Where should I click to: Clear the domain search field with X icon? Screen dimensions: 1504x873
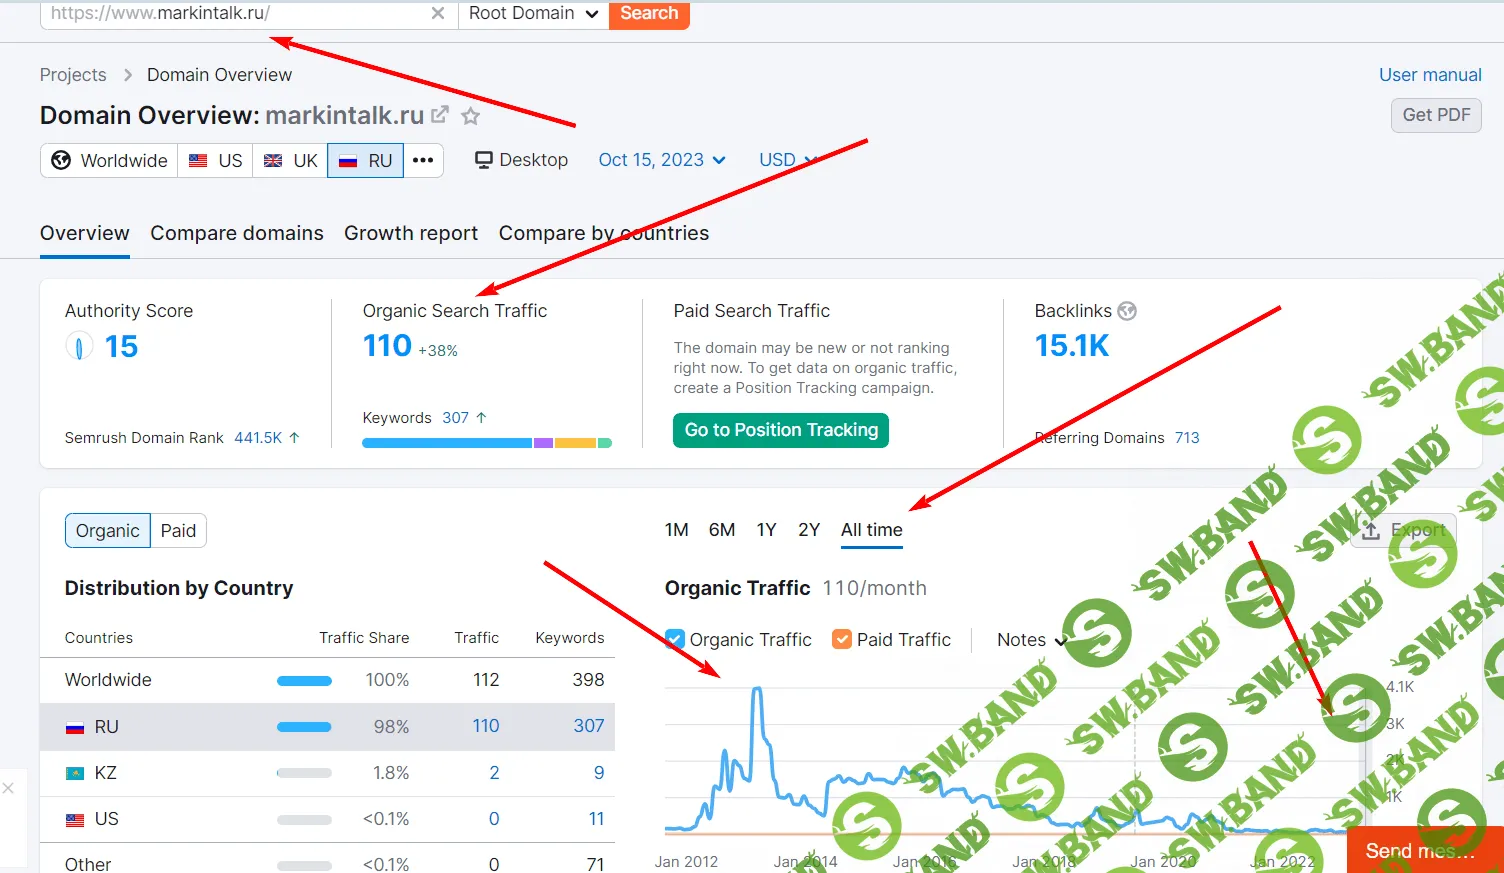click(438, 14)
